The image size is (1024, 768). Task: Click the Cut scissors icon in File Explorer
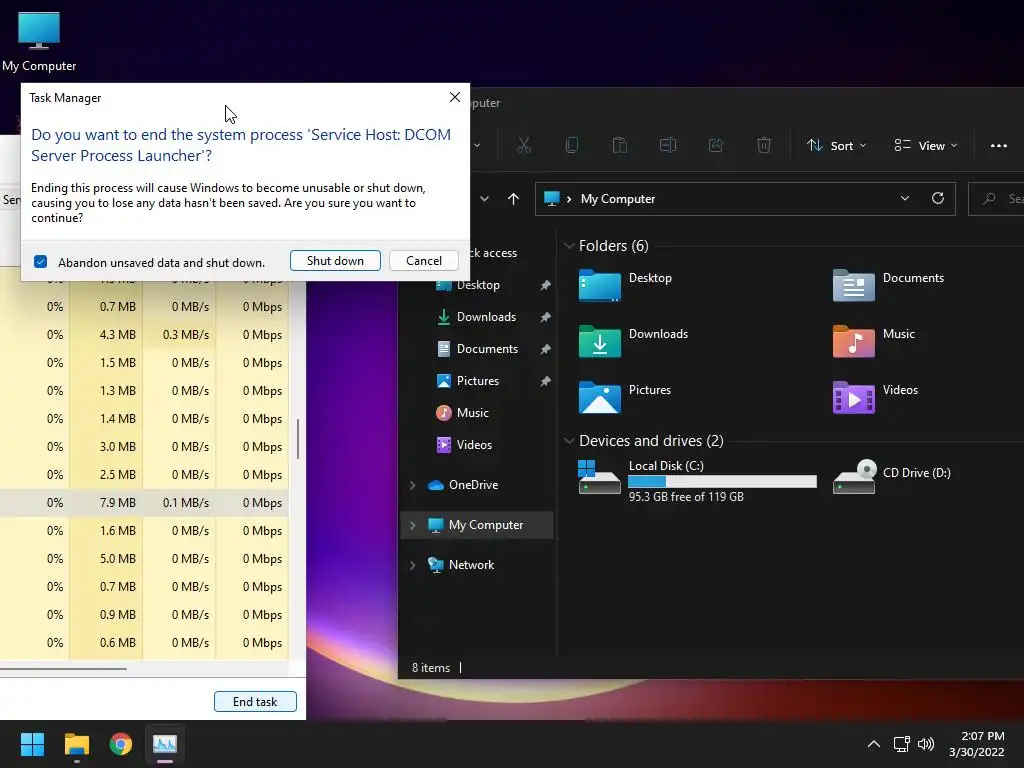pyautogui.click(x=524, y=145)
